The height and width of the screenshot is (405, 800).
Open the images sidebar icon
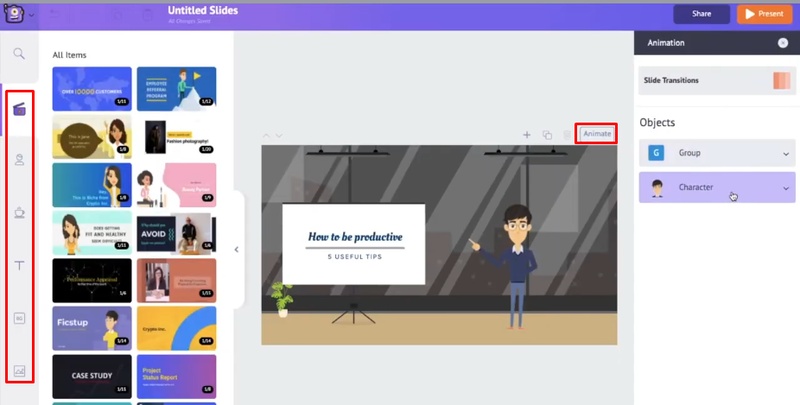[19, 371]
